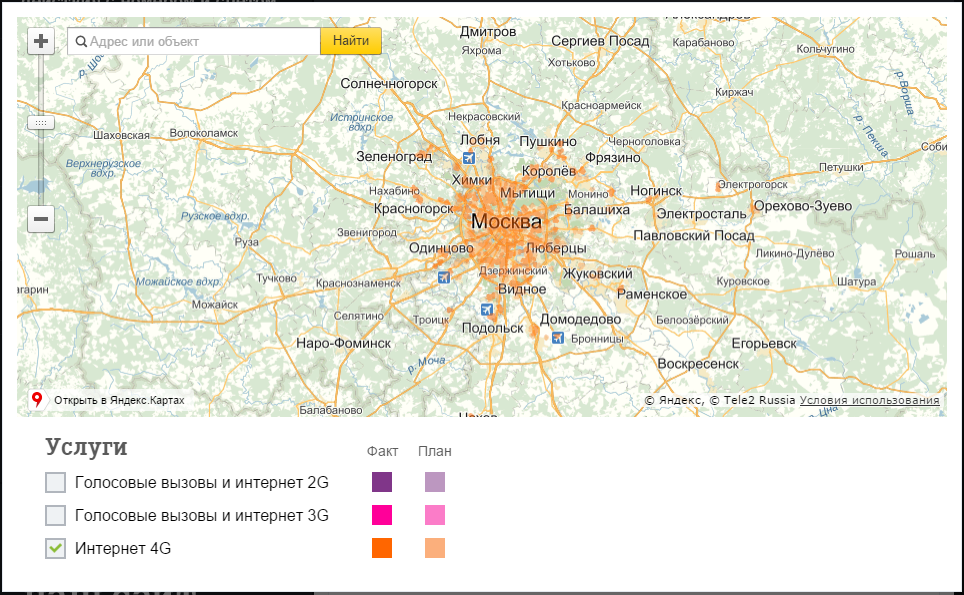Click the 4G Факт orange swatch
This screenshot has width=964, height=595.
(382, 548)
